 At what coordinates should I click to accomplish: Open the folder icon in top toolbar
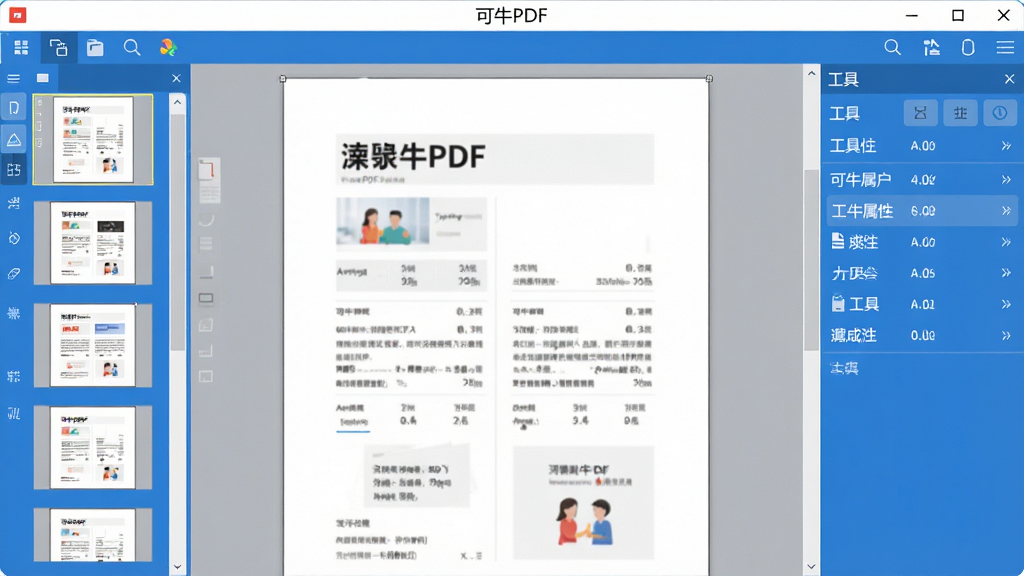pyautogui.click(x=95, y=48)
